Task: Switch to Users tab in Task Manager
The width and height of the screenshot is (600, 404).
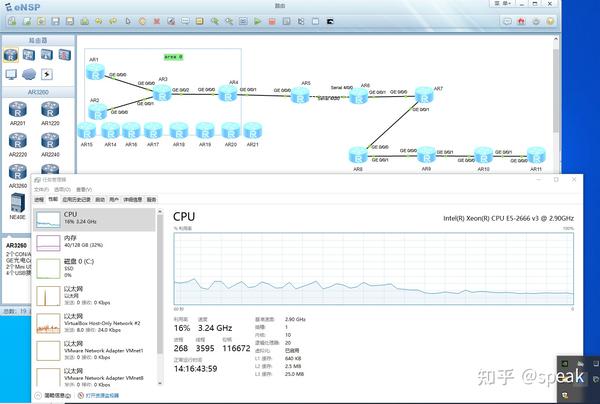Action: 114,199
